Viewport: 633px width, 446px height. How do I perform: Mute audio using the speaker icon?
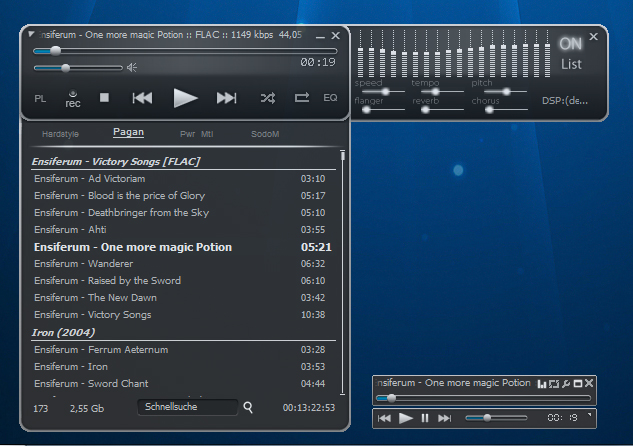tap(132, 68)
